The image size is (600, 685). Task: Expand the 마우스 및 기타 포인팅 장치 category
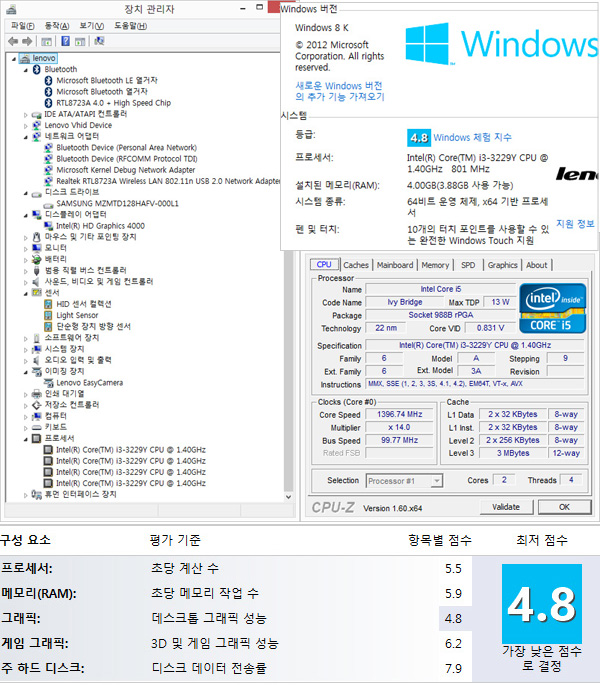tap(25, 238)
